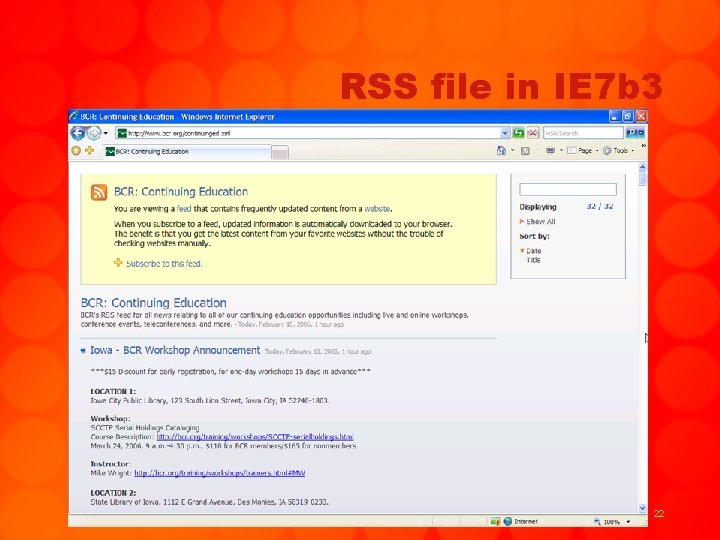
Task: Click Subscribe to this feed
Action: (164, 264)
